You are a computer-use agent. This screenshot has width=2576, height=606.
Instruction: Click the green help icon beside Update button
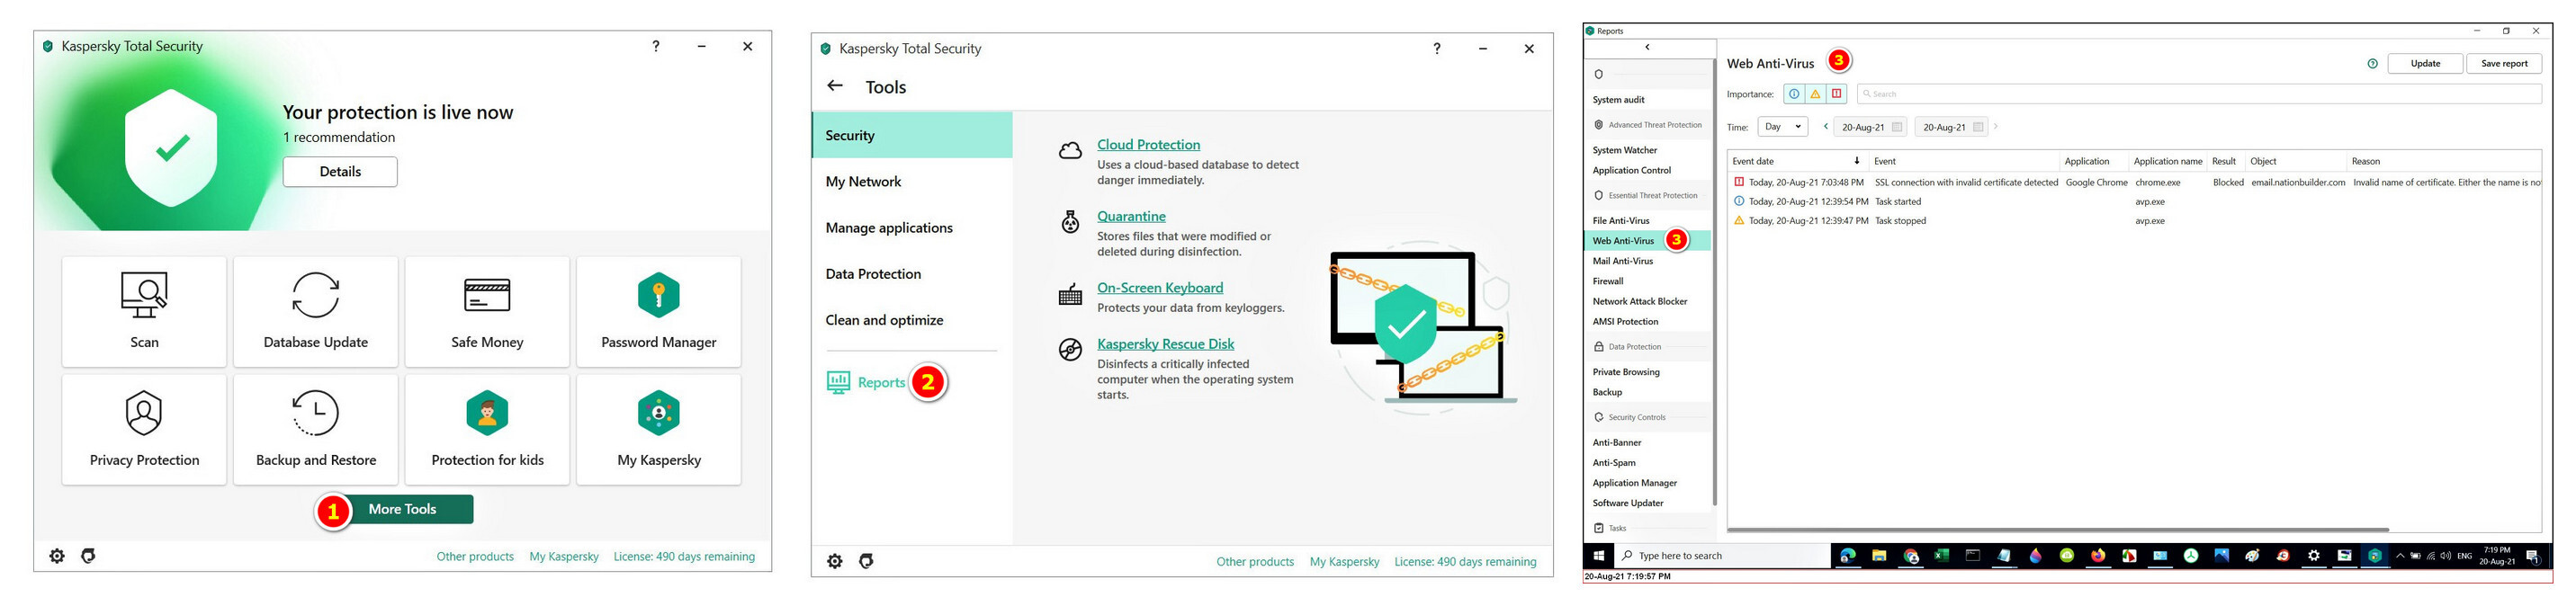point(2372,64)
